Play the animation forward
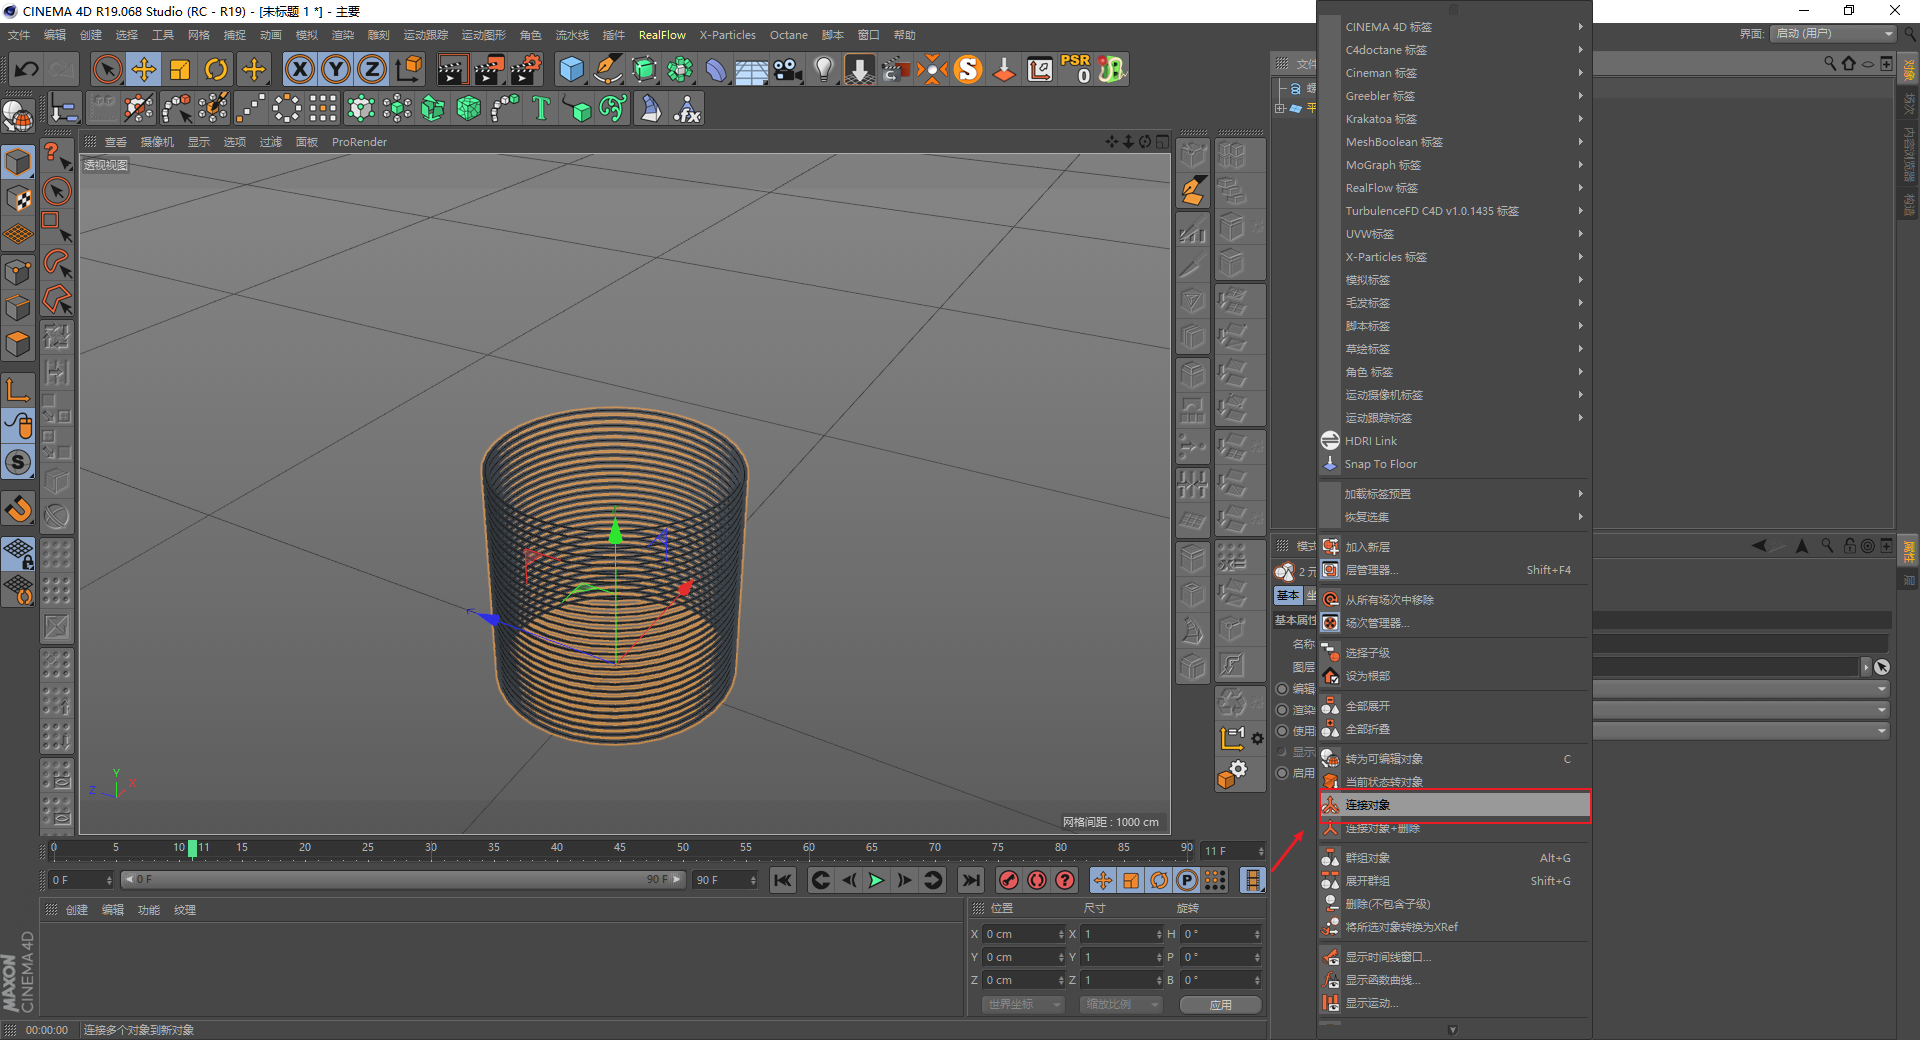Screen dimensions: 1920x1040 point(876,880)
